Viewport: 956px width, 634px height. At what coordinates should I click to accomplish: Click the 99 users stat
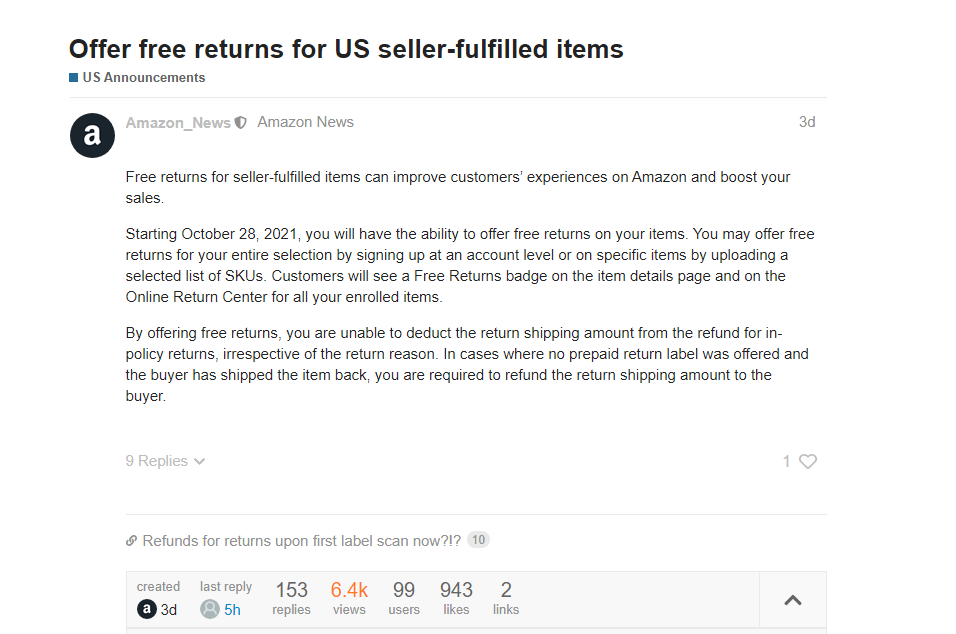pyautogui.click(x=403, y=598)
